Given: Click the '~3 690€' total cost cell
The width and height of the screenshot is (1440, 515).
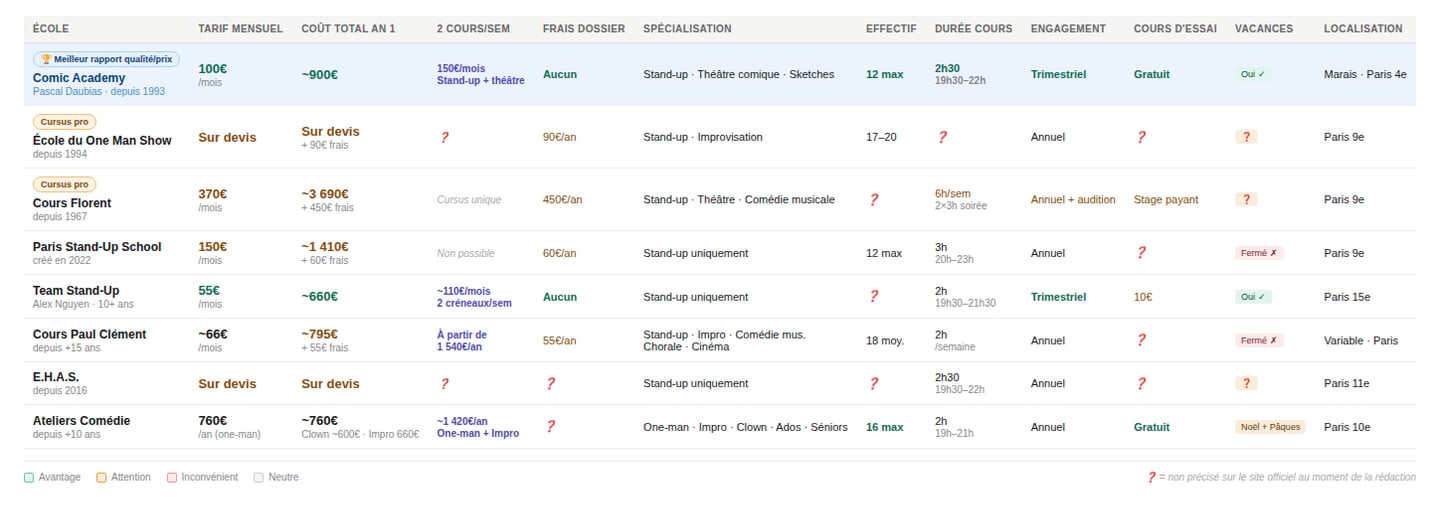Looking at the screenshot, I should pos(325,194).
